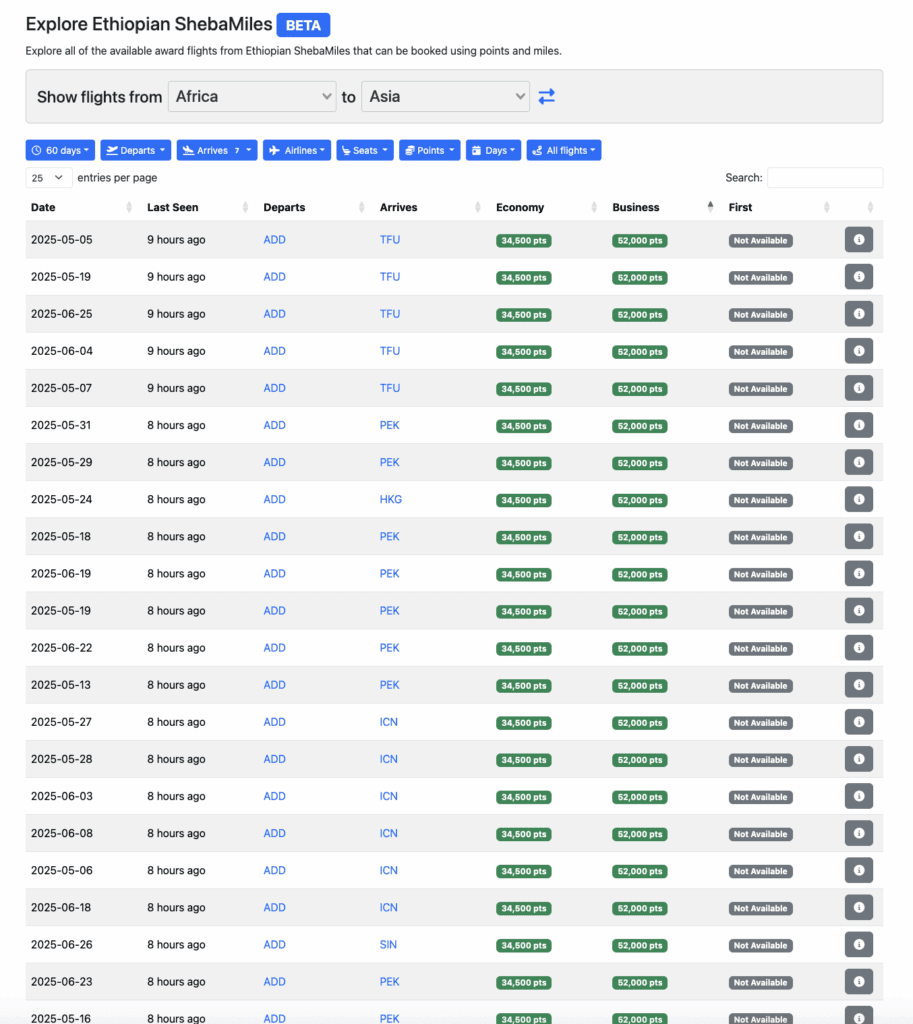913x1024 pixels.
Task: Open info icon for 2025-05-05 TFU flight
Action: (x=858, y=240)
